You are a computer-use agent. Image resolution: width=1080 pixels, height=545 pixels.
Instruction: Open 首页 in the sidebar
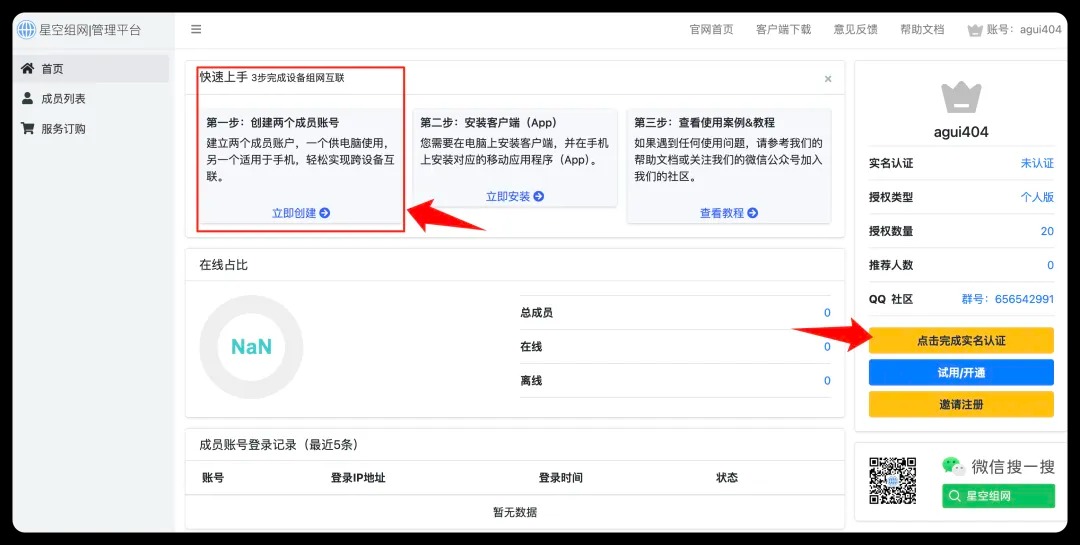pyautogui.click(x=52, y=69)
